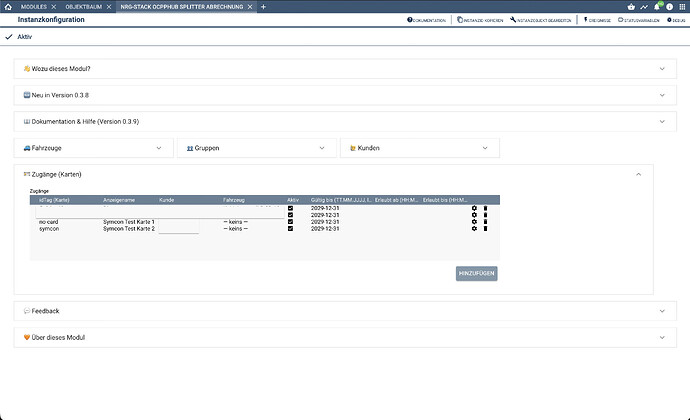Open notifications bell icon
This screenshot has height=420, width=690.
click(x=657, y=7)
